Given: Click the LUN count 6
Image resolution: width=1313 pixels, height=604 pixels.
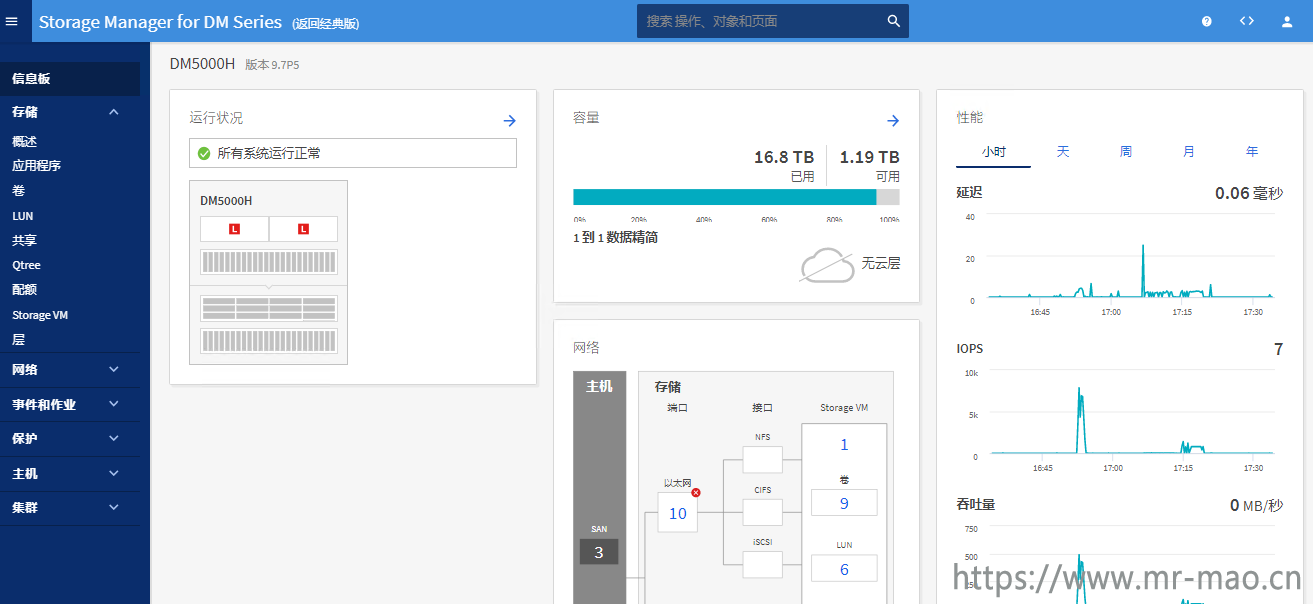Looking at the screenshot, I should (844, 569).
